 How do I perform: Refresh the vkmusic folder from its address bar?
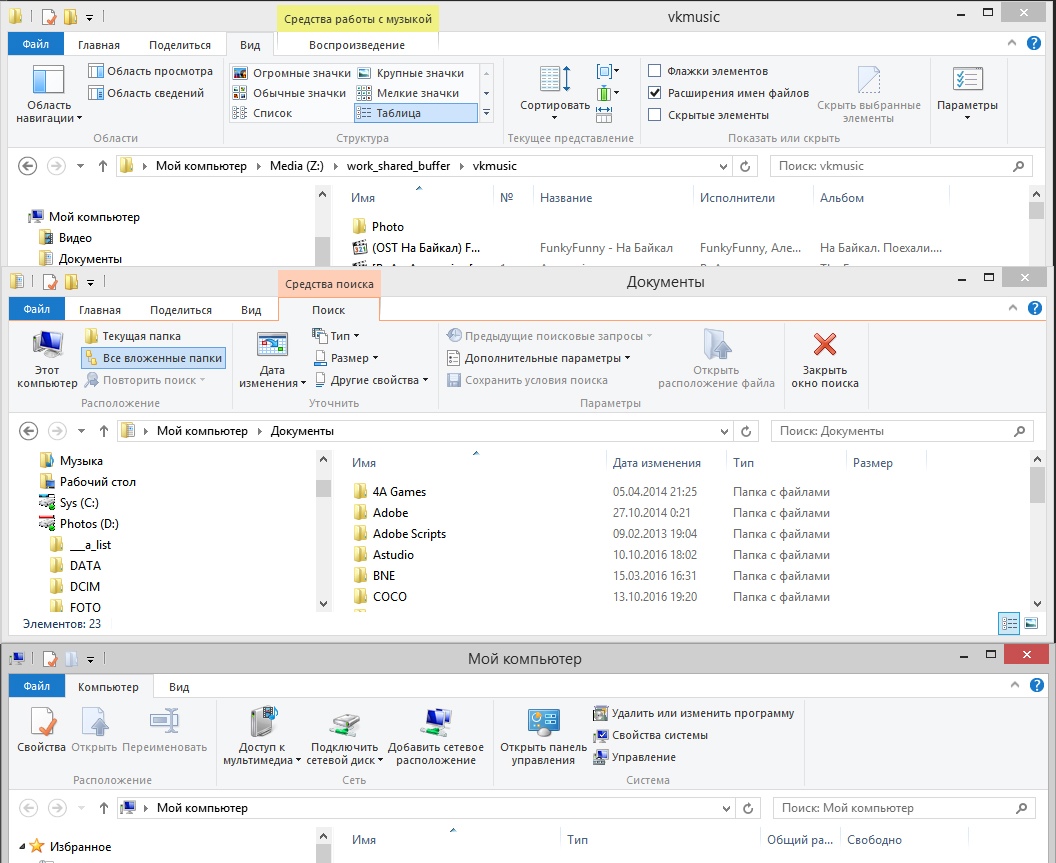tap(745, 166)
